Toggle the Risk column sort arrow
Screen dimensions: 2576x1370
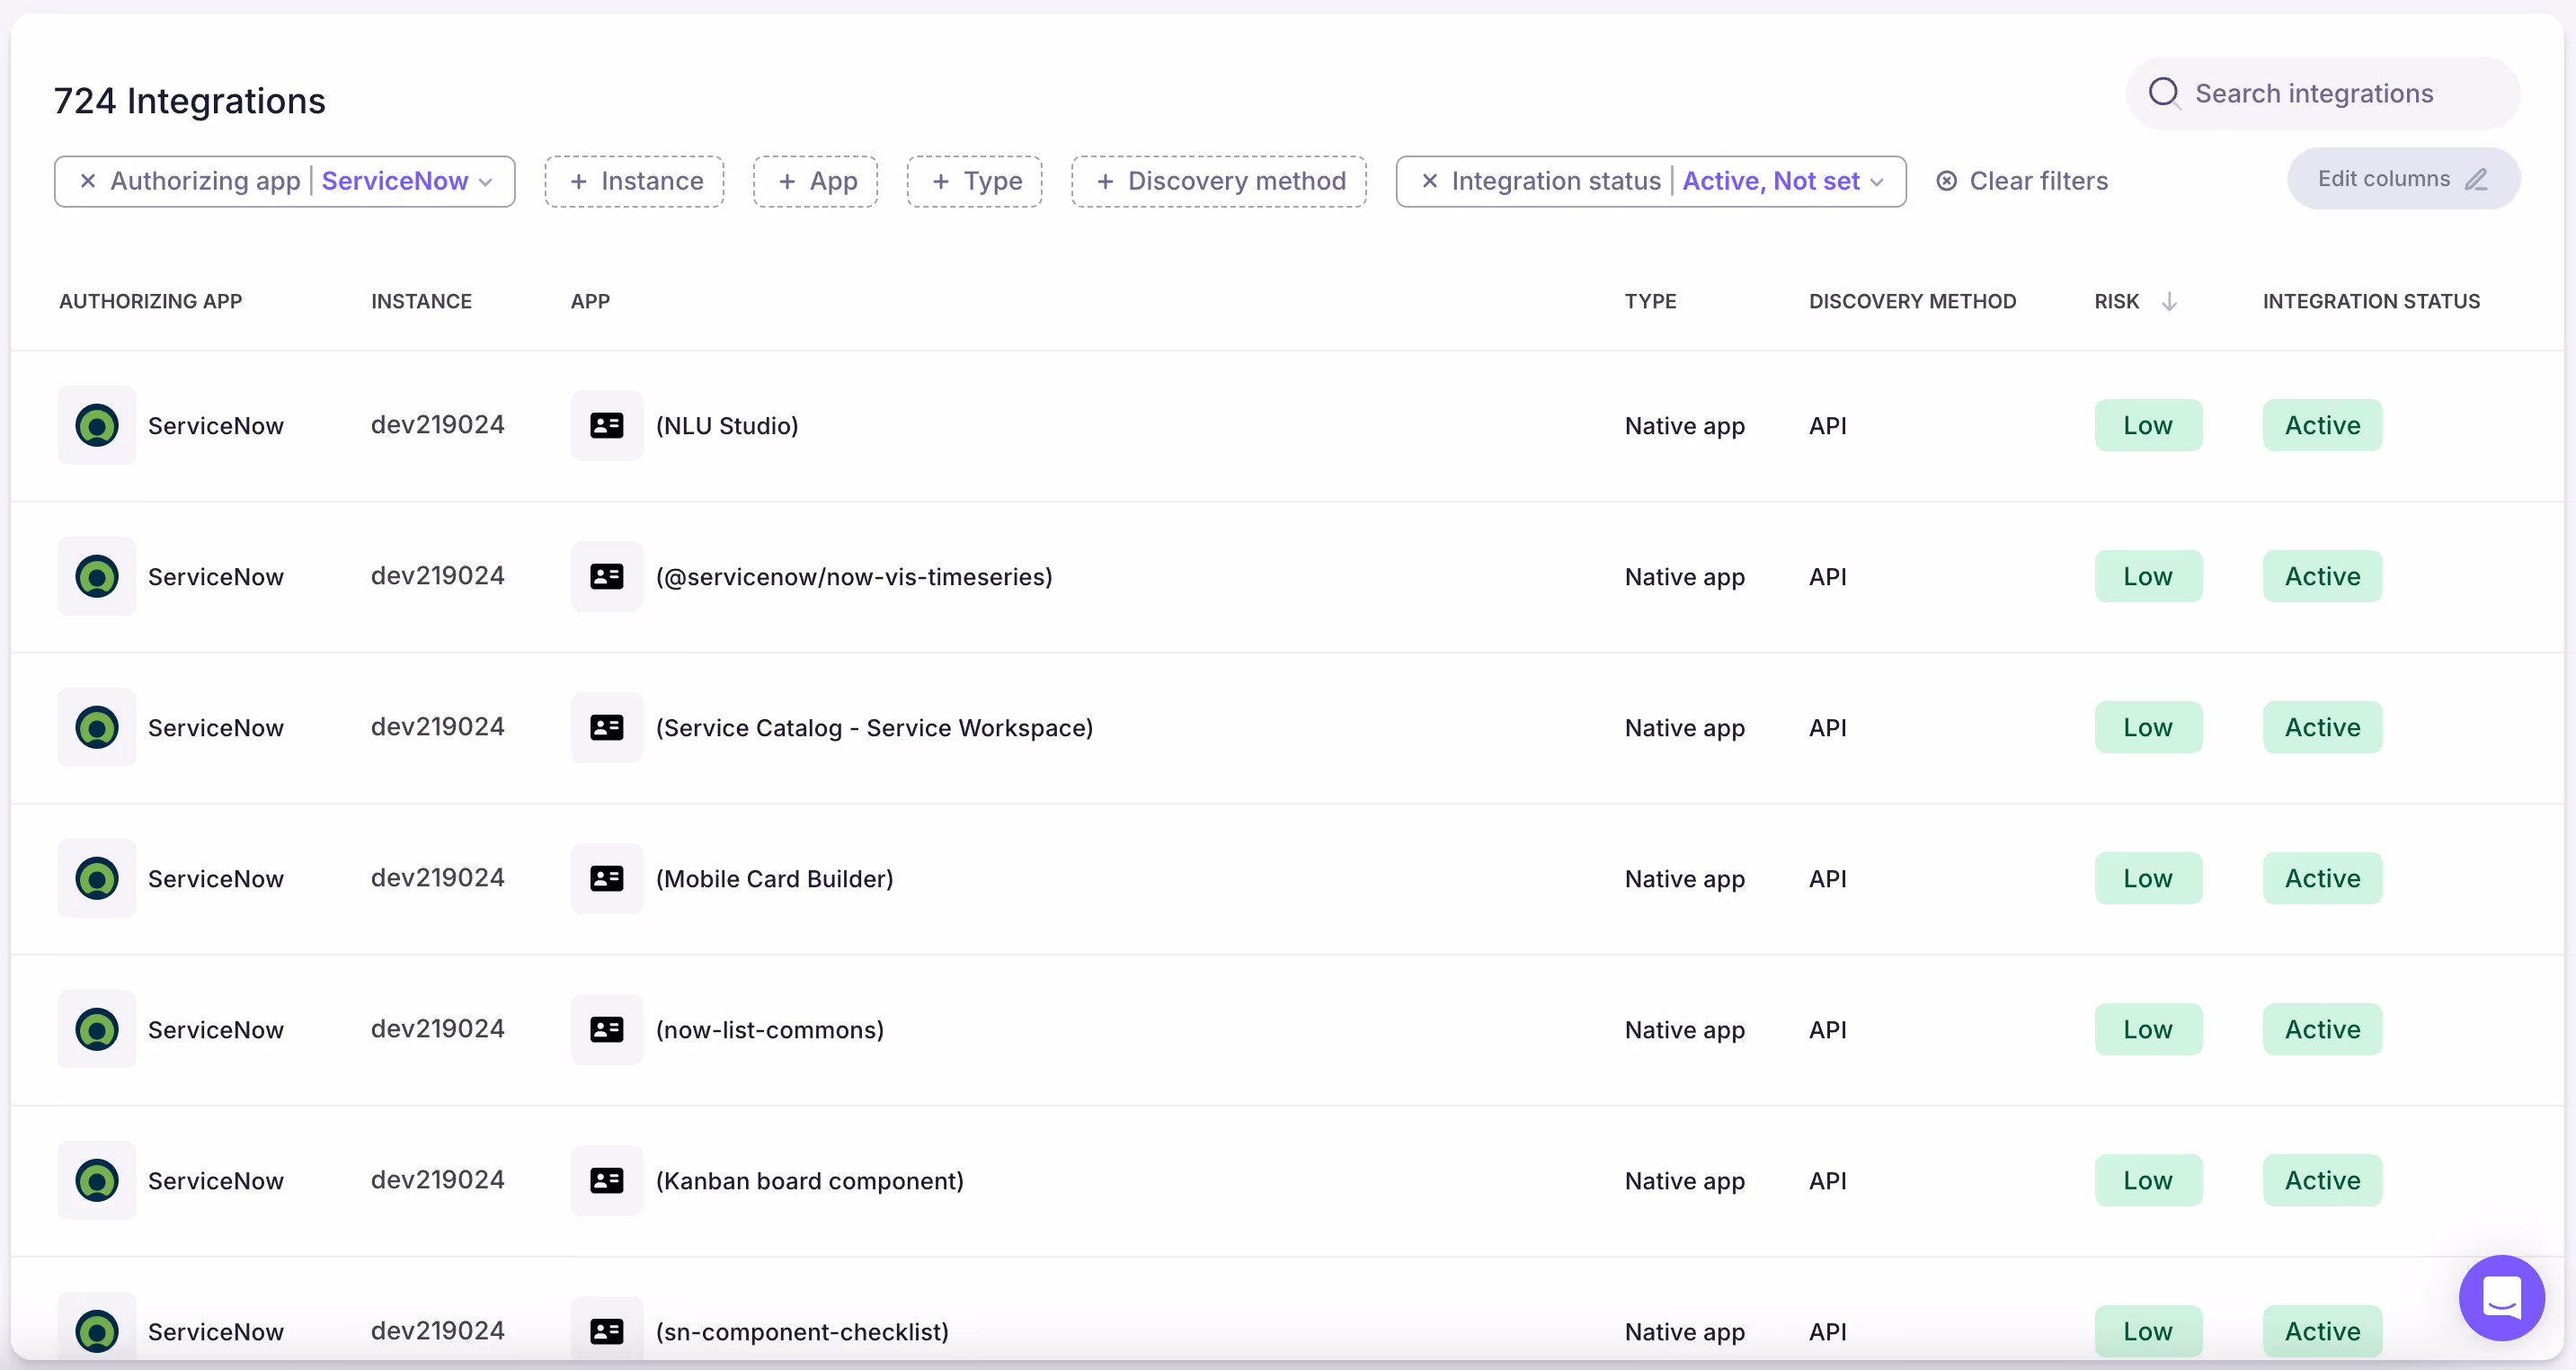(x=2168, y=301)
